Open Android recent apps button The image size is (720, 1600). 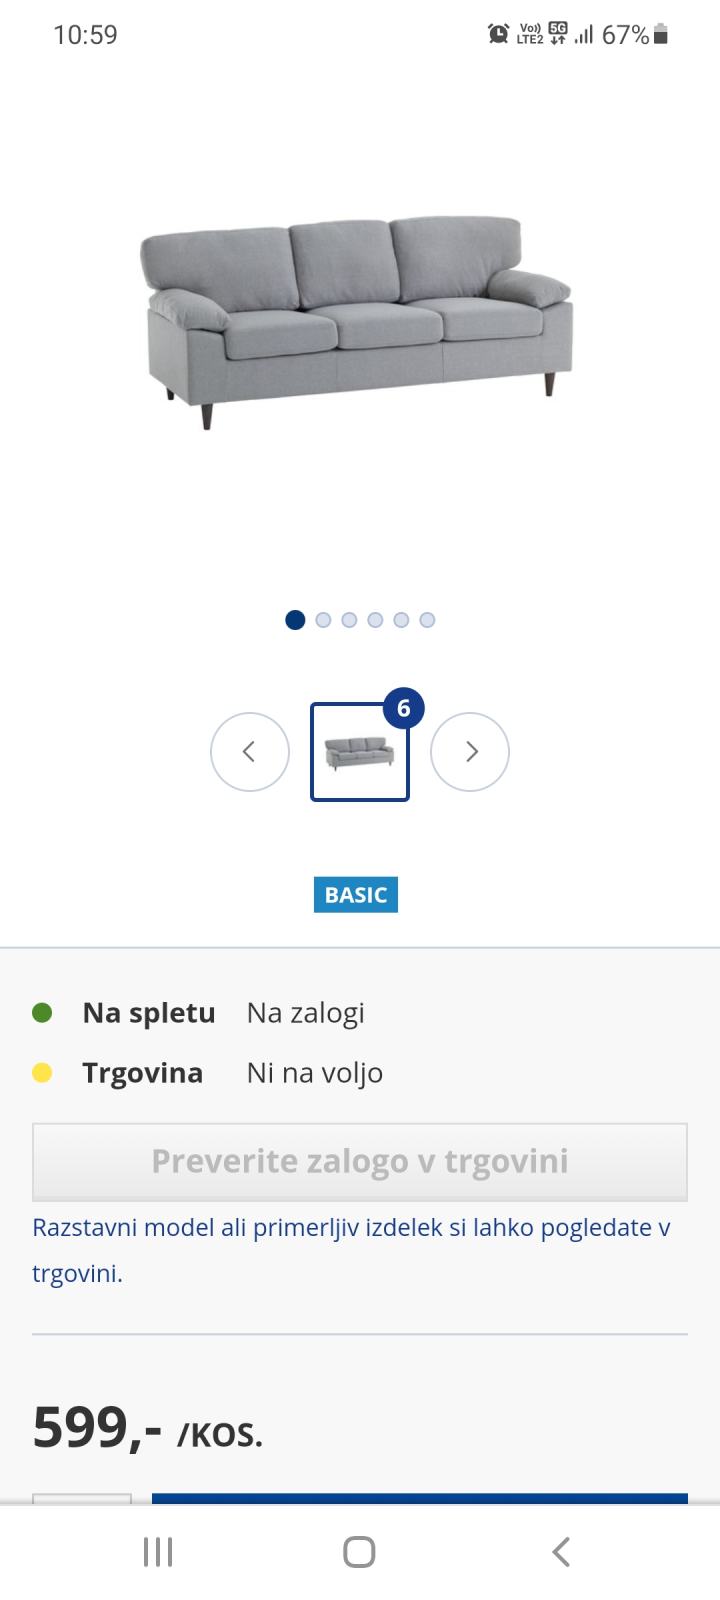[158, 1552]
